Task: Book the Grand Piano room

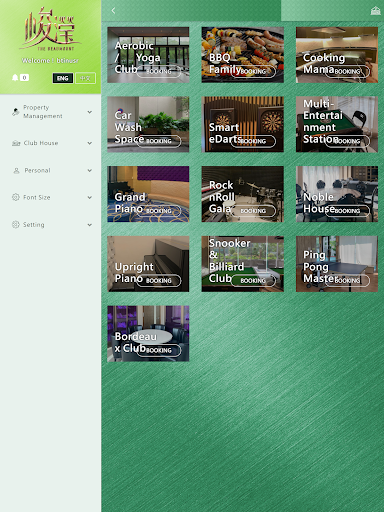Action: (x=159, y=211)
